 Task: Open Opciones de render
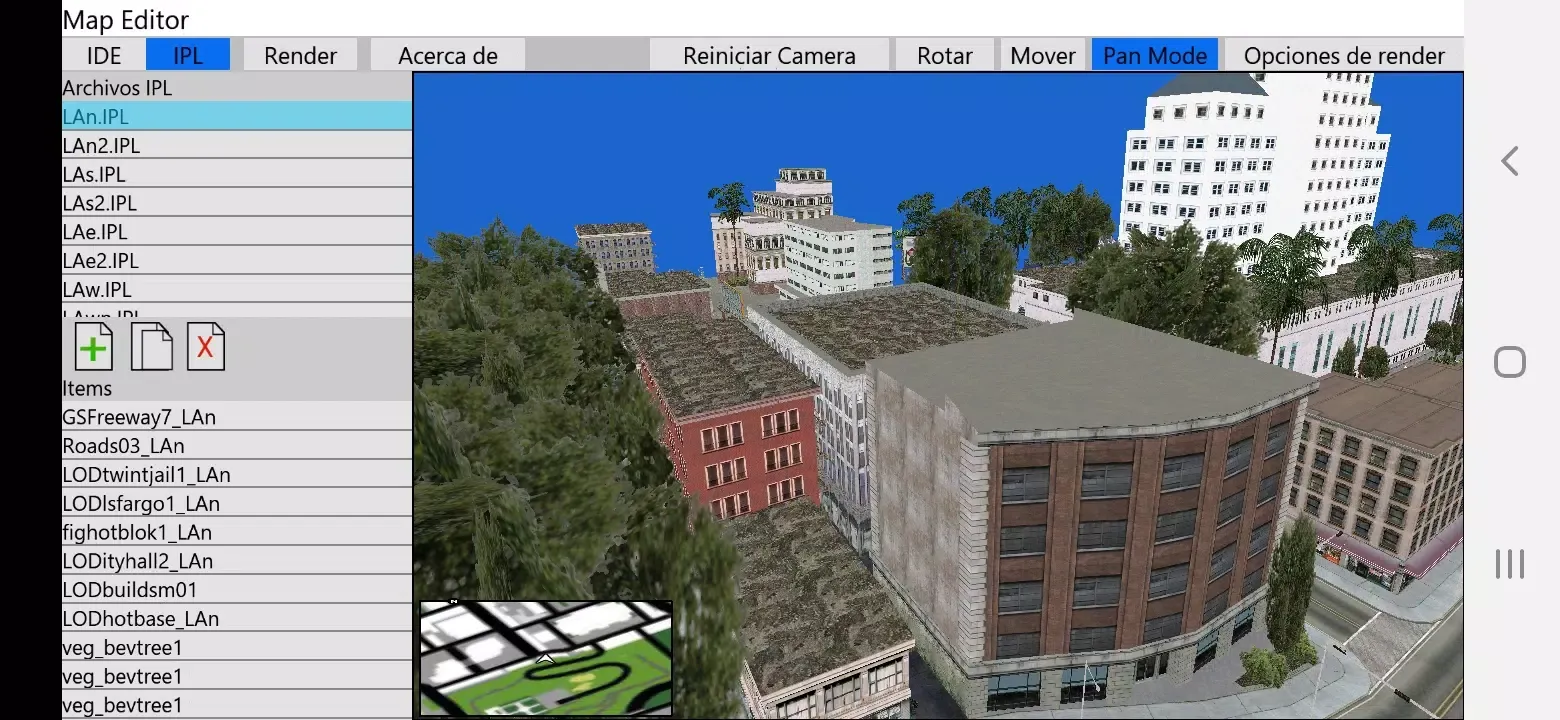tap(1344, 55)
